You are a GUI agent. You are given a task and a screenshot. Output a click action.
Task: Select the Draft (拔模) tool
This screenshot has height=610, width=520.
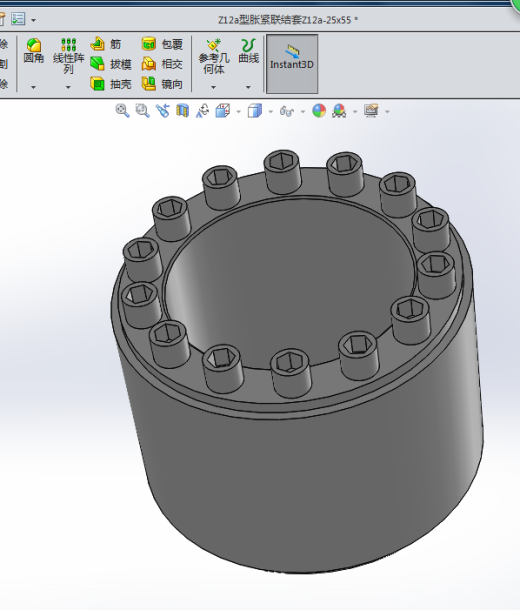(x=110, y=64)
